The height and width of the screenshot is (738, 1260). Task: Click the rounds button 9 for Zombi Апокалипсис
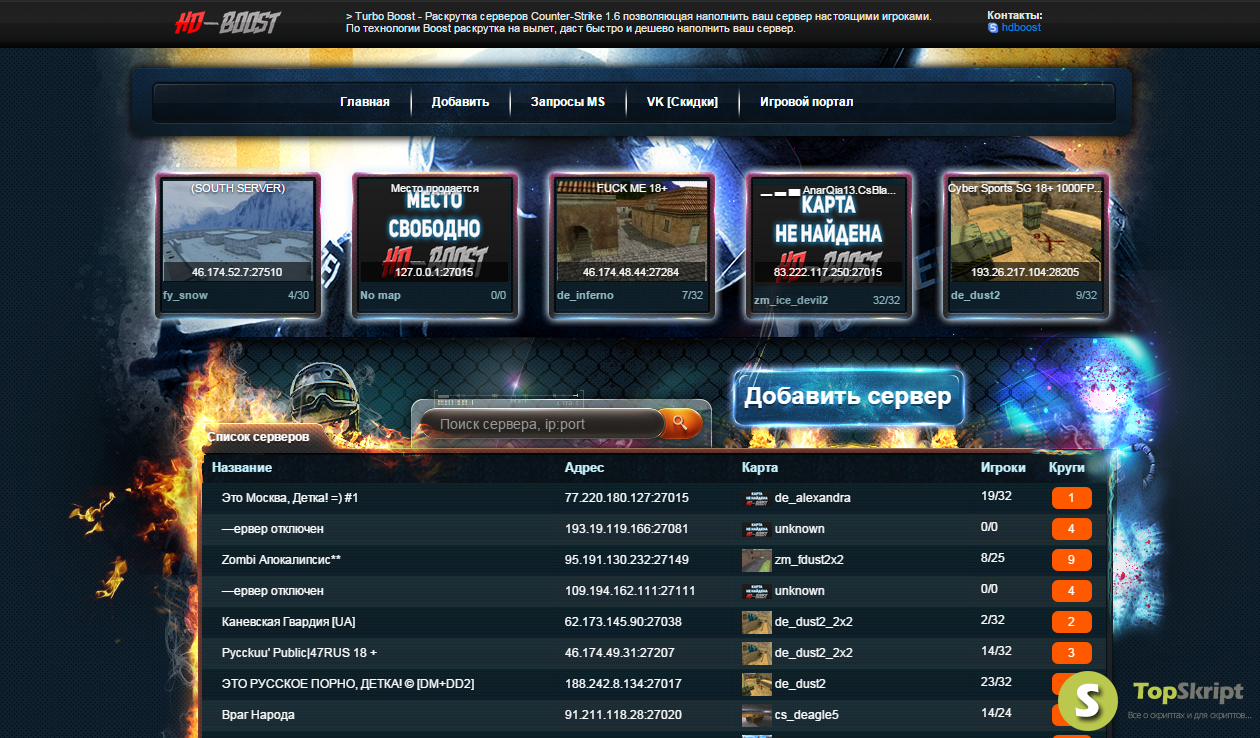click(1071, 560)
